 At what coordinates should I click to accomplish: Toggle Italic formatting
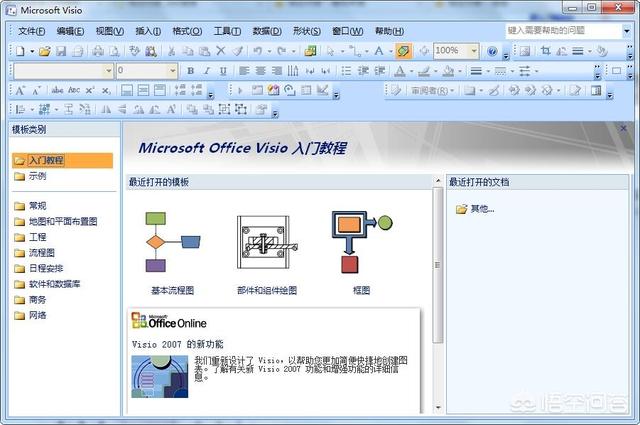pyautogui.click(x=207, y=71)
